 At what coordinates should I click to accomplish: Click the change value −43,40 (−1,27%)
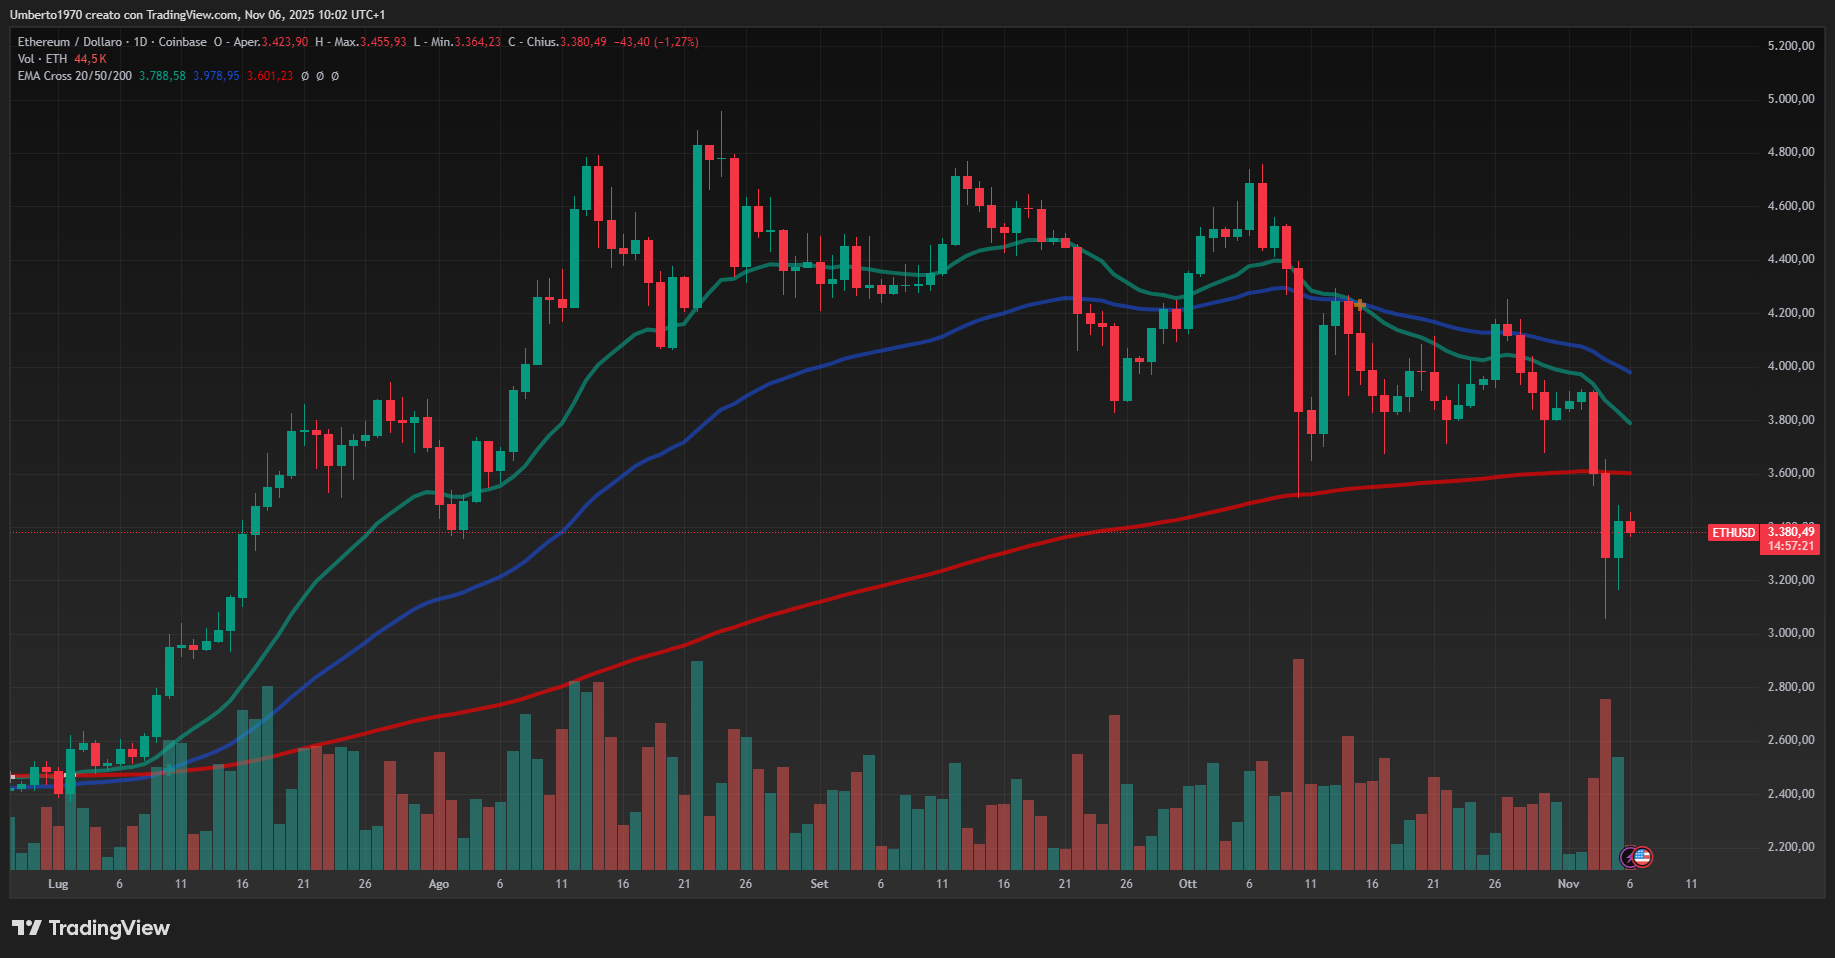click(x=656, y=42)
